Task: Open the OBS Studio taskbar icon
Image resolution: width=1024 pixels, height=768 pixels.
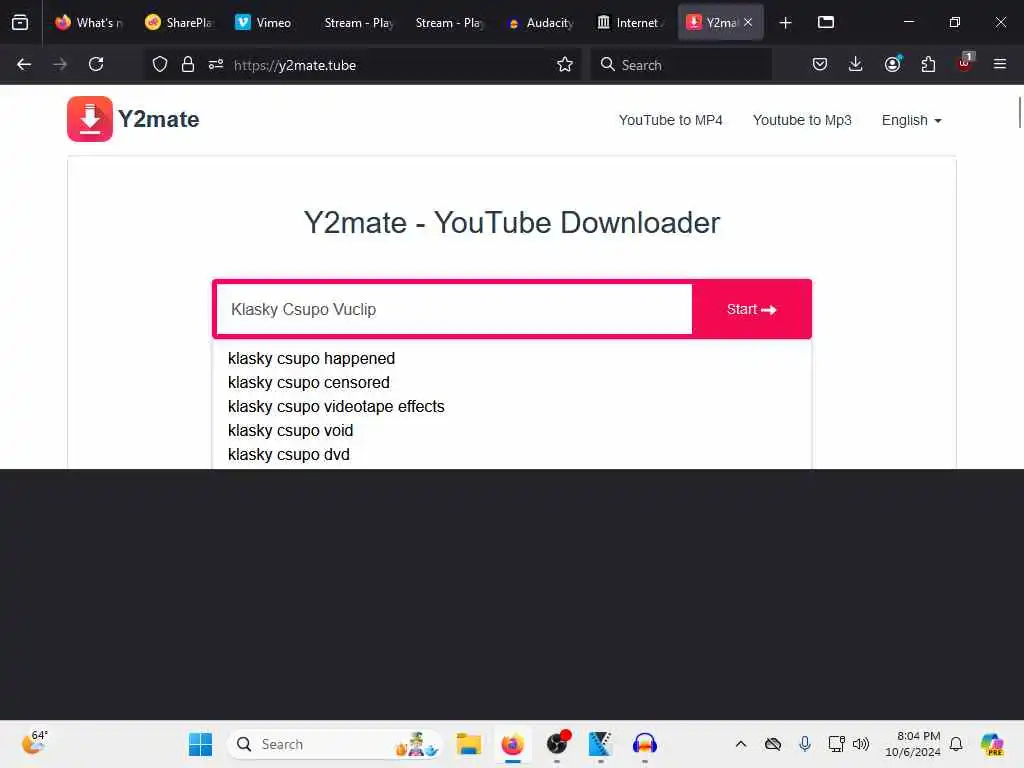Action: point(558,744)
